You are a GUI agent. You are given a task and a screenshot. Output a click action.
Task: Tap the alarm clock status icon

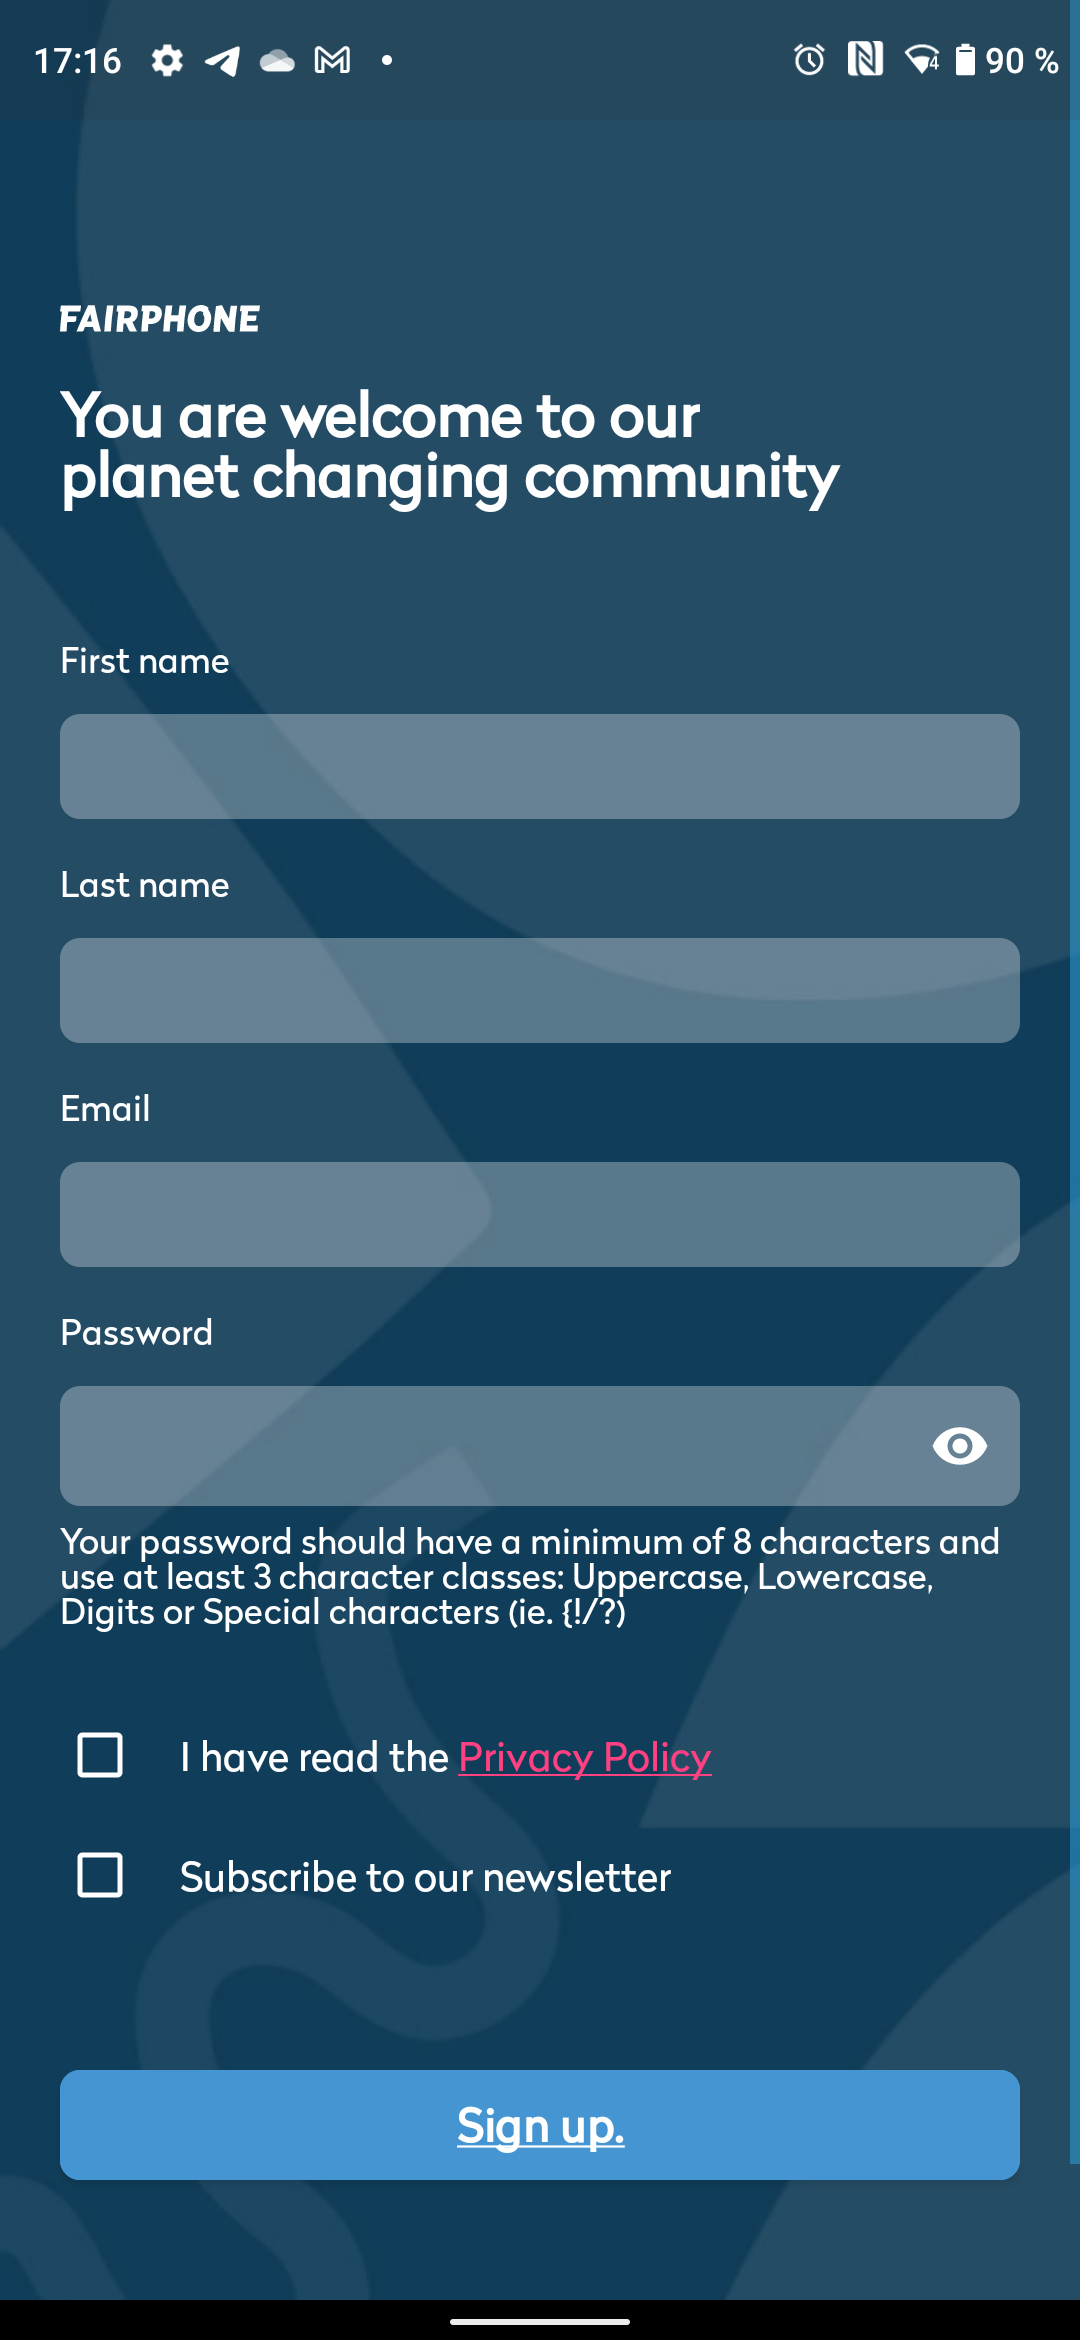(809, 60)
